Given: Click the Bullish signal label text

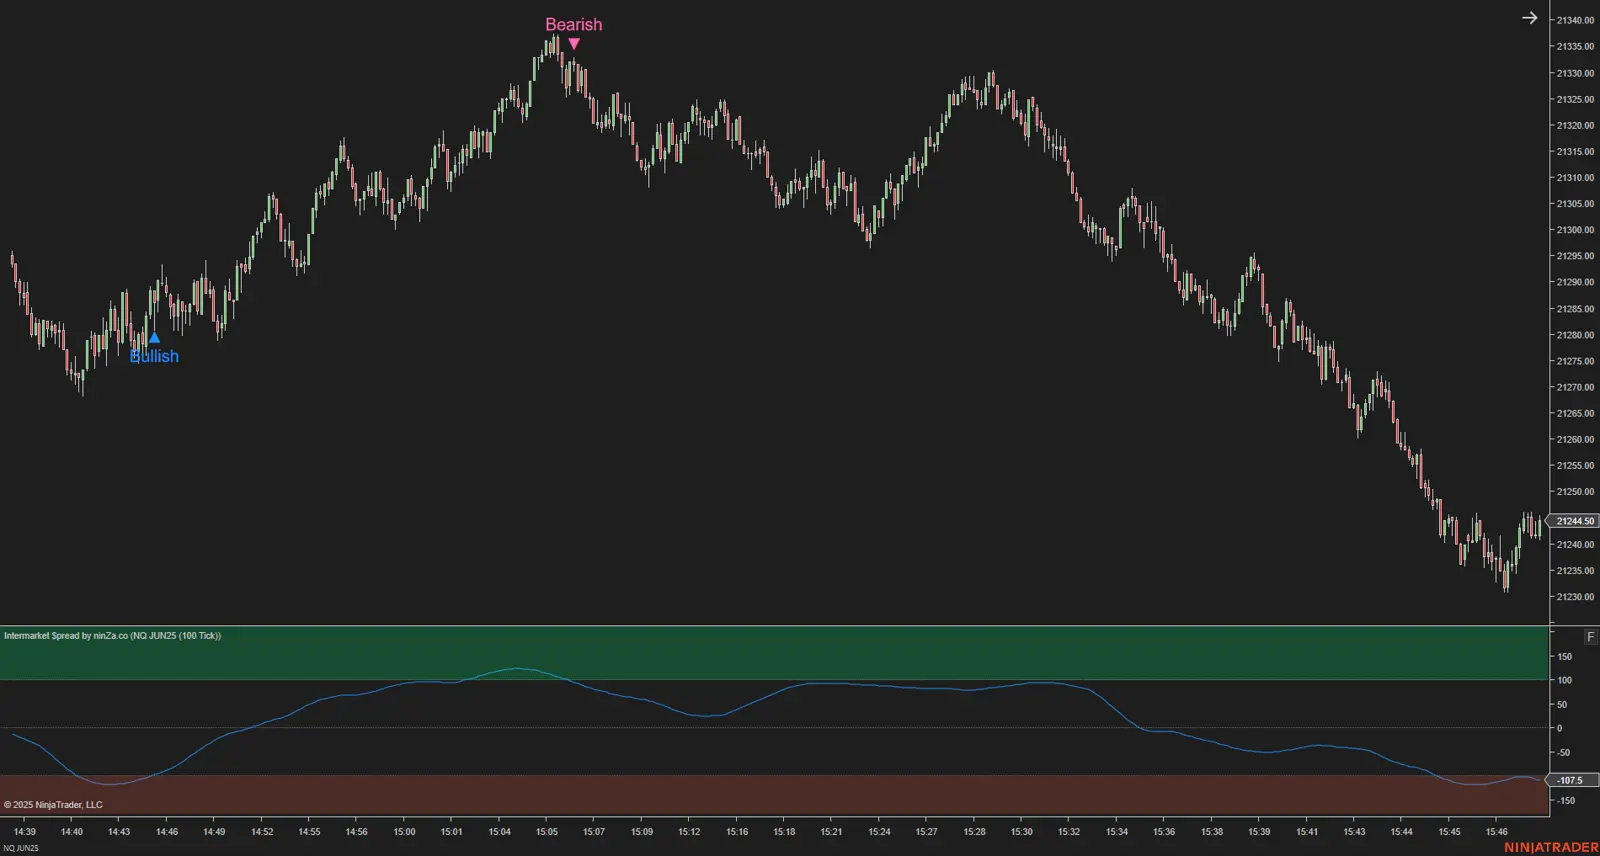Looking at the screenshot, I should point(154,356).
